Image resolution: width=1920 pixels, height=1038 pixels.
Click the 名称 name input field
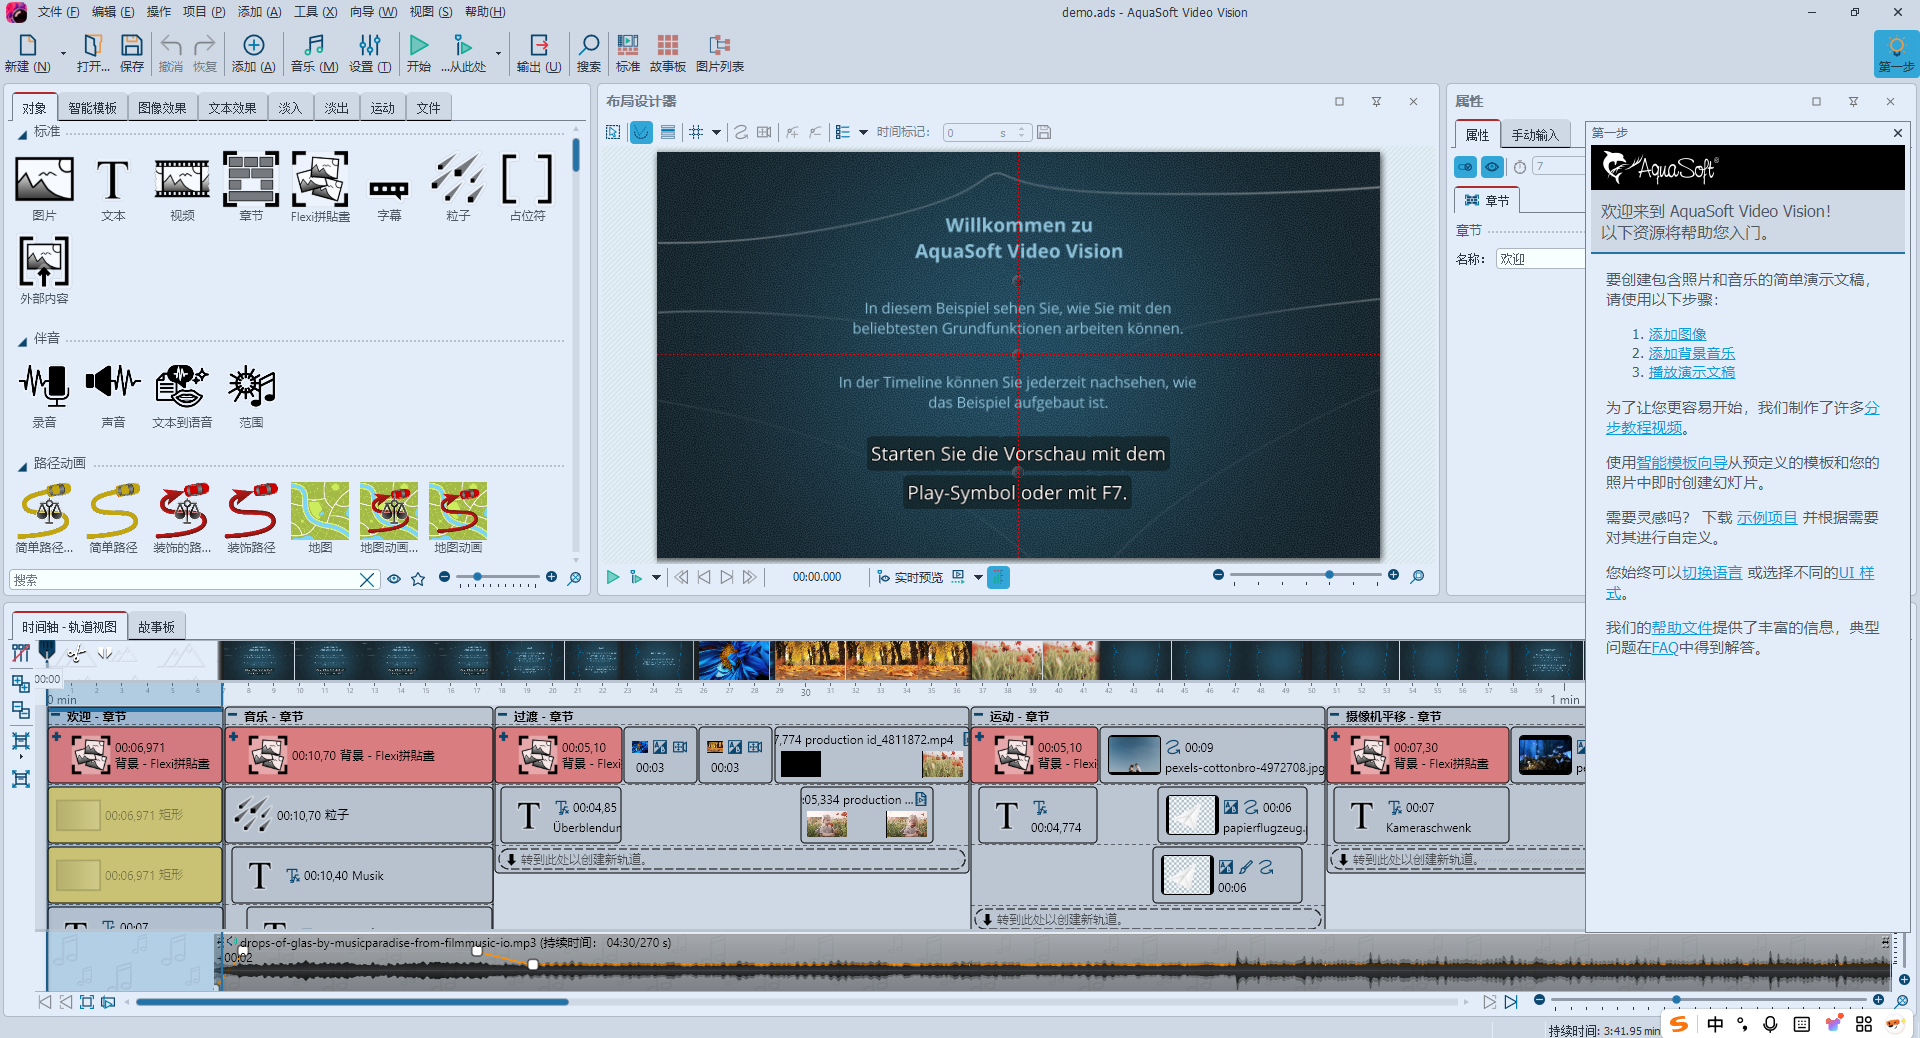click(x=1540, y=259)
